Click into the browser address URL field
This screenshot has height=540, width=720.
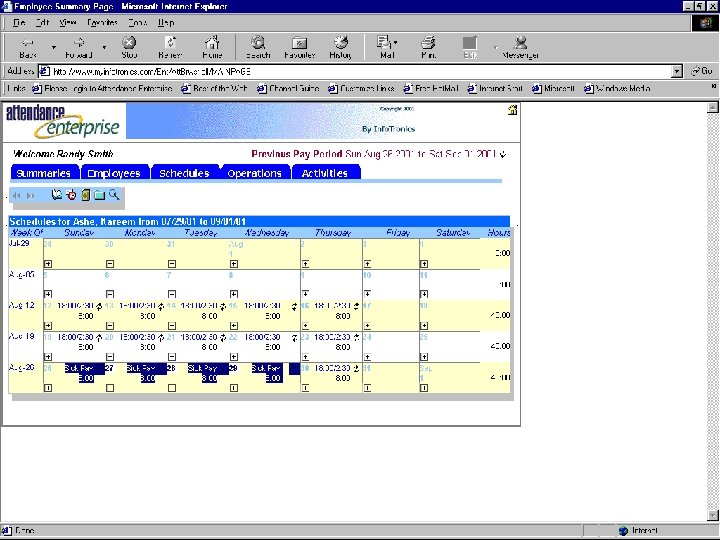pyautogui.click(x=356, y=71)
